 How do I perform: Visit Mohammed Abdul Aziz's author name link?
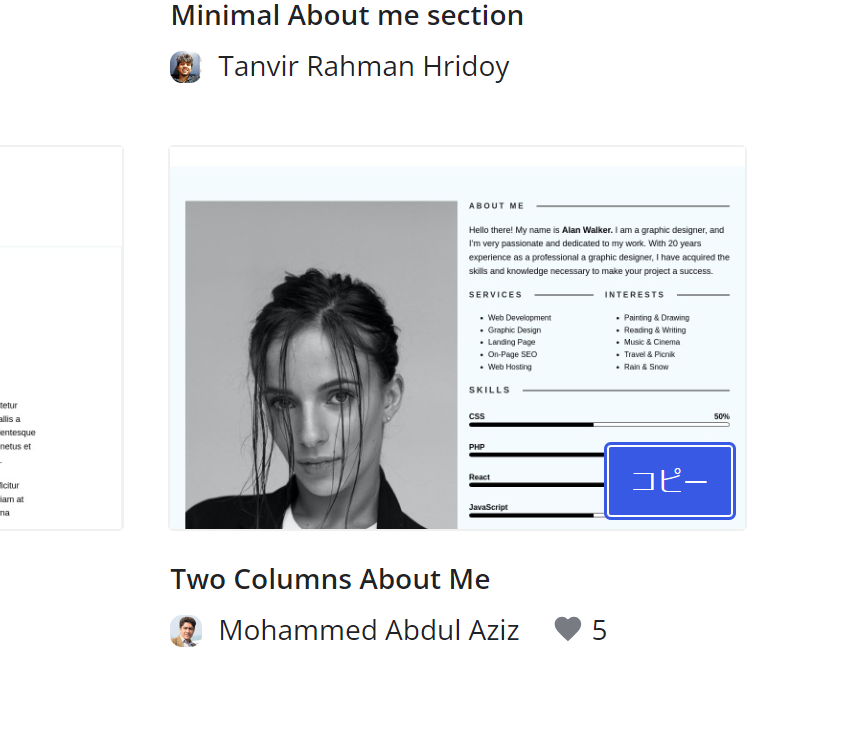[369, 631]
